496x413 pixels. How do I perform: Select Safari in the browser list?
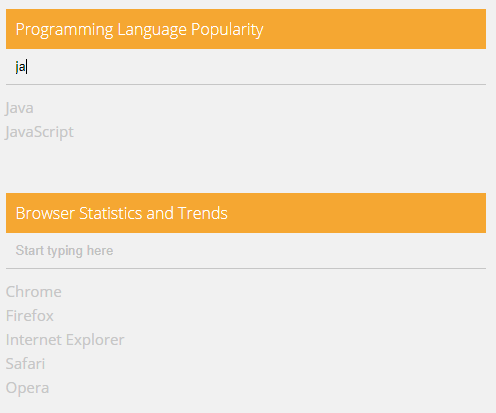point(25,364)
